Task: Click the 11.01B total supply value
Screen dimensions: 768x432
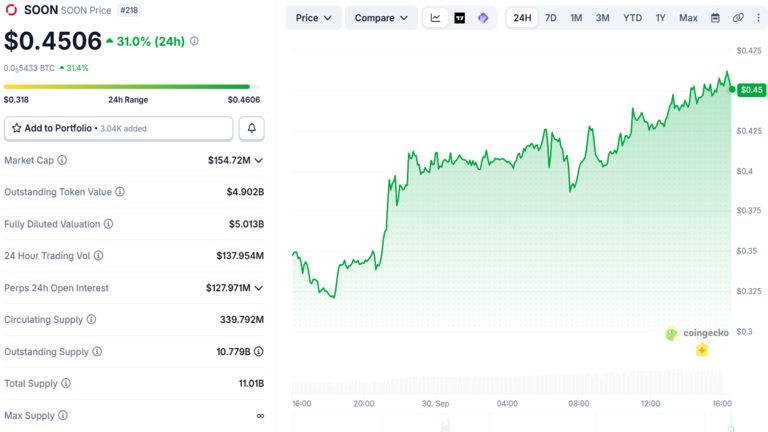Action: [251, 384]
